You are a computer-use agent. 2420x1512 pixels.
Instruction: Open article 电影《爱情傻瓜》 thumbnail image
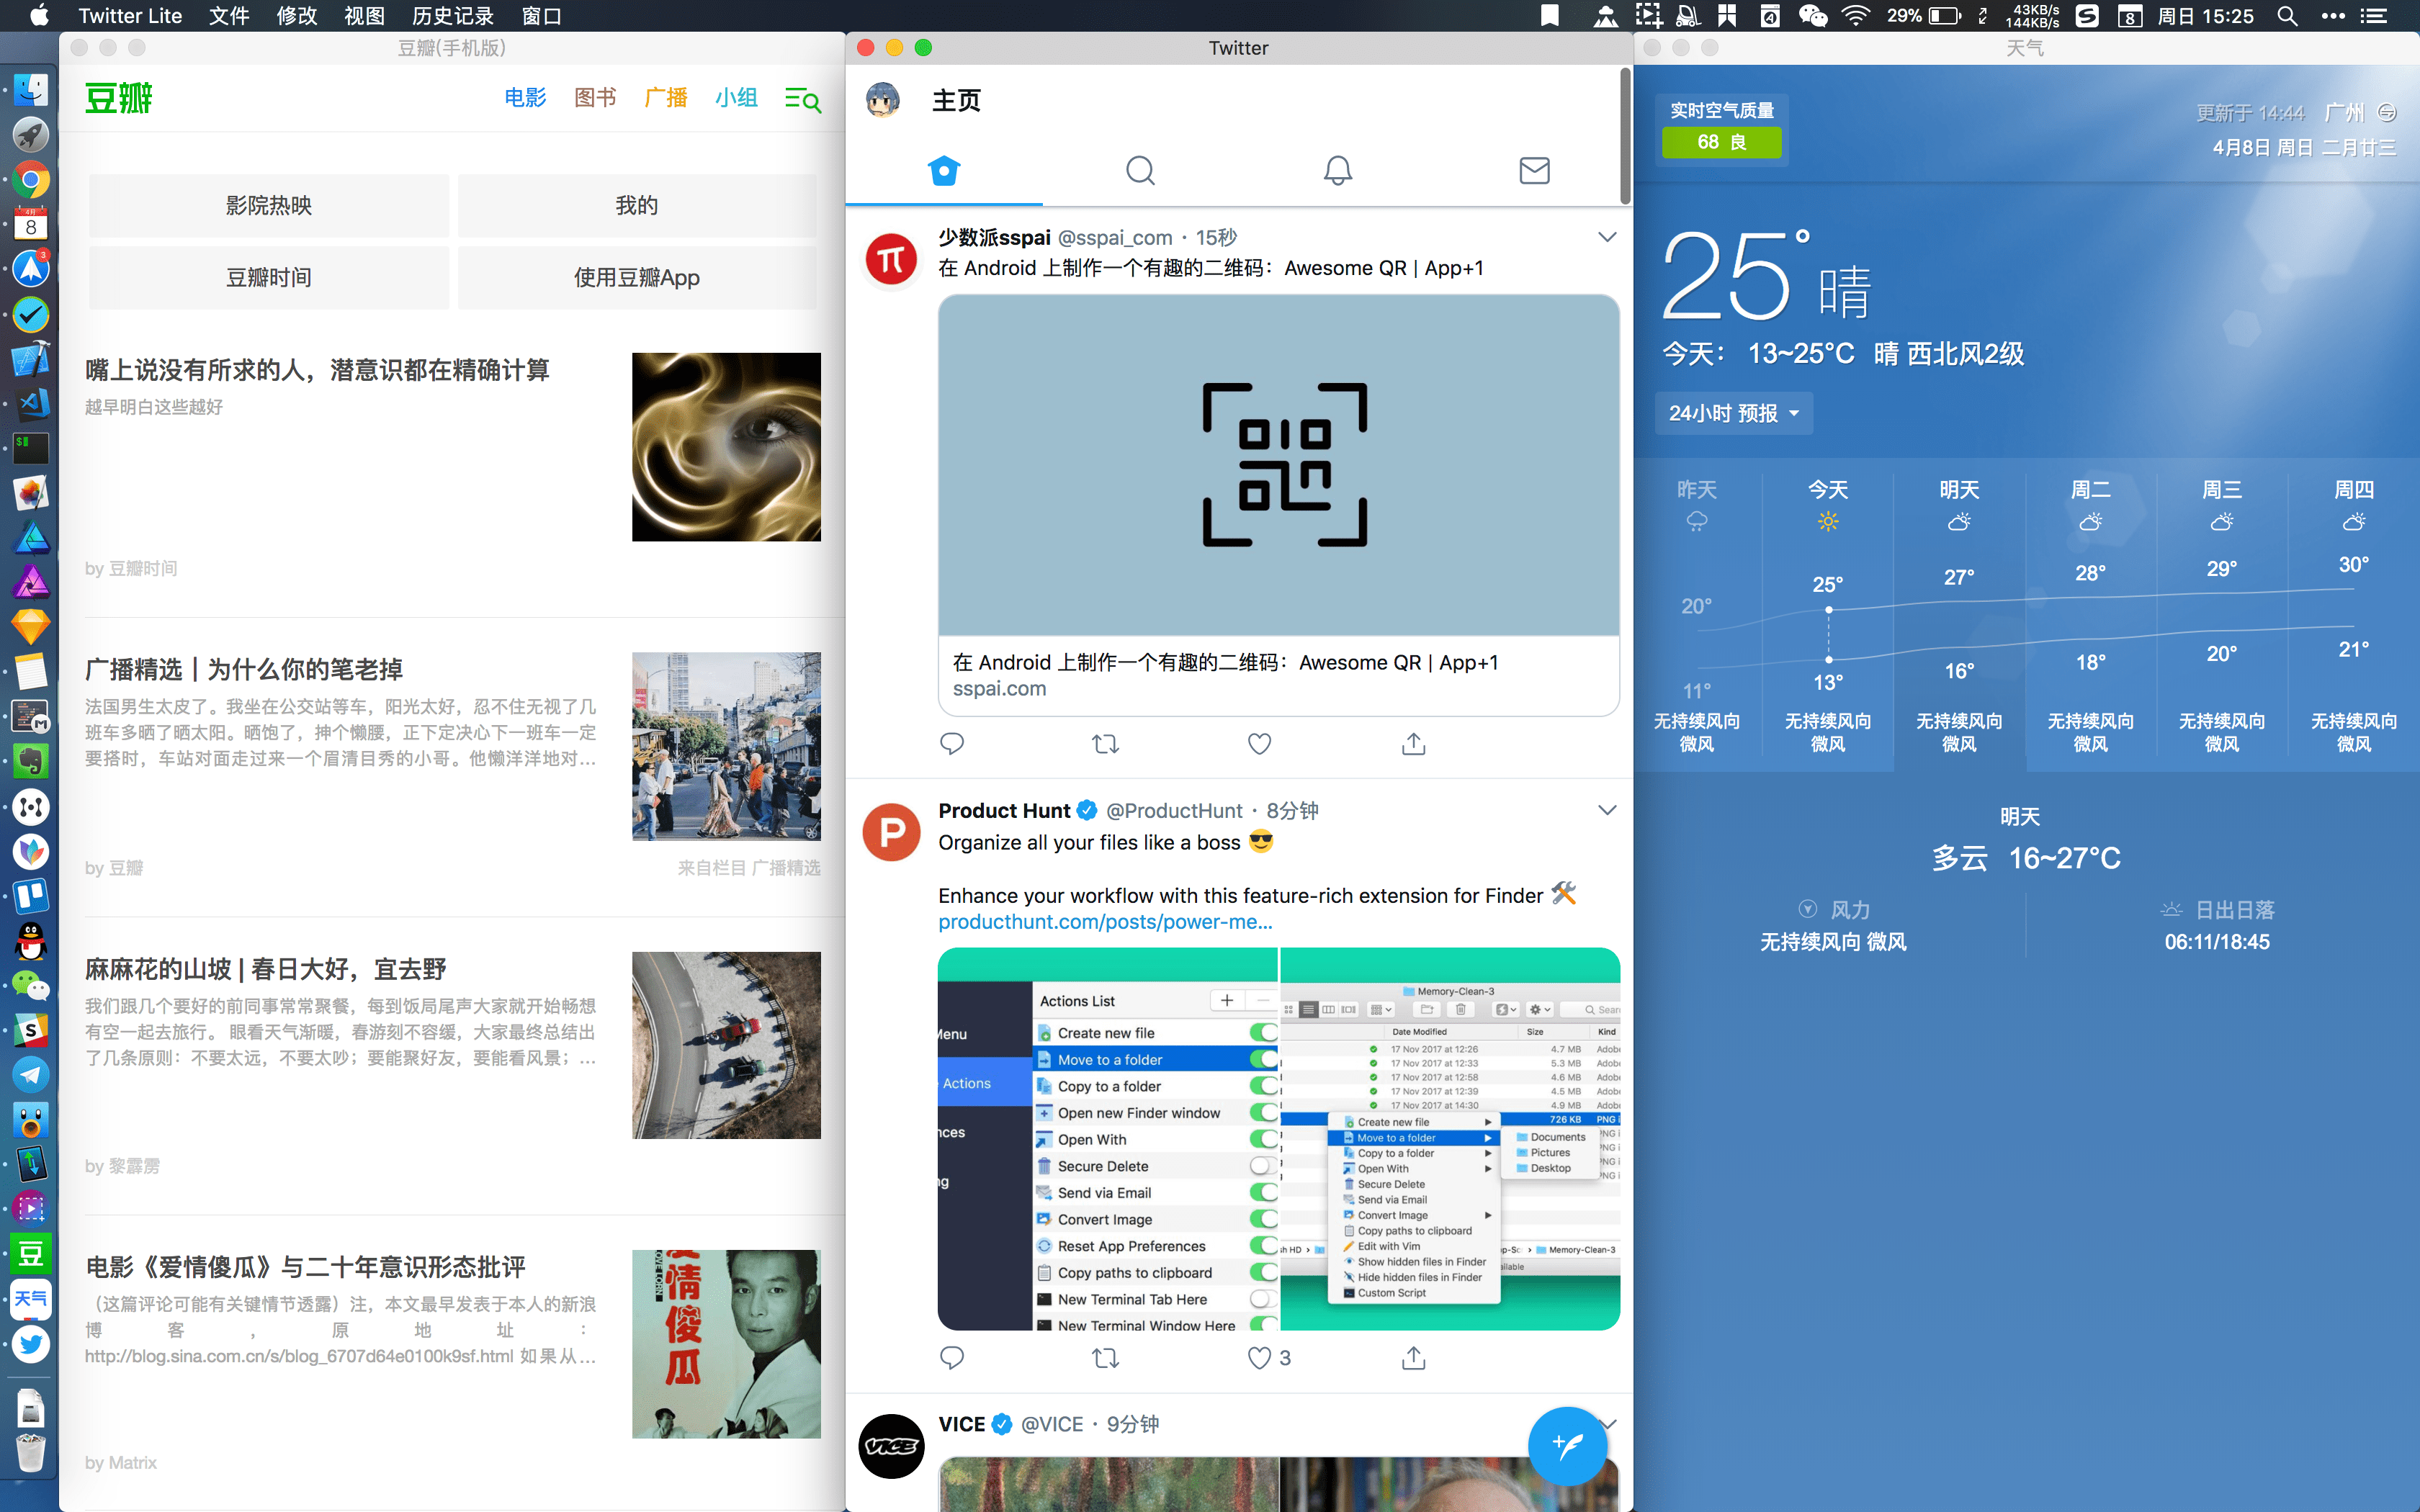pos(726,1344)
